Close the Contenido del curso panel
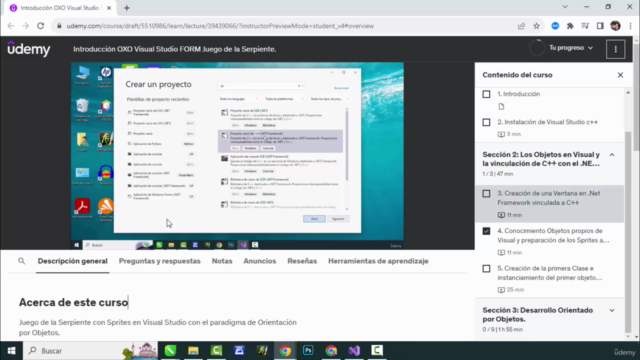The height and width of the screenshot is (360, 640). 620,75
